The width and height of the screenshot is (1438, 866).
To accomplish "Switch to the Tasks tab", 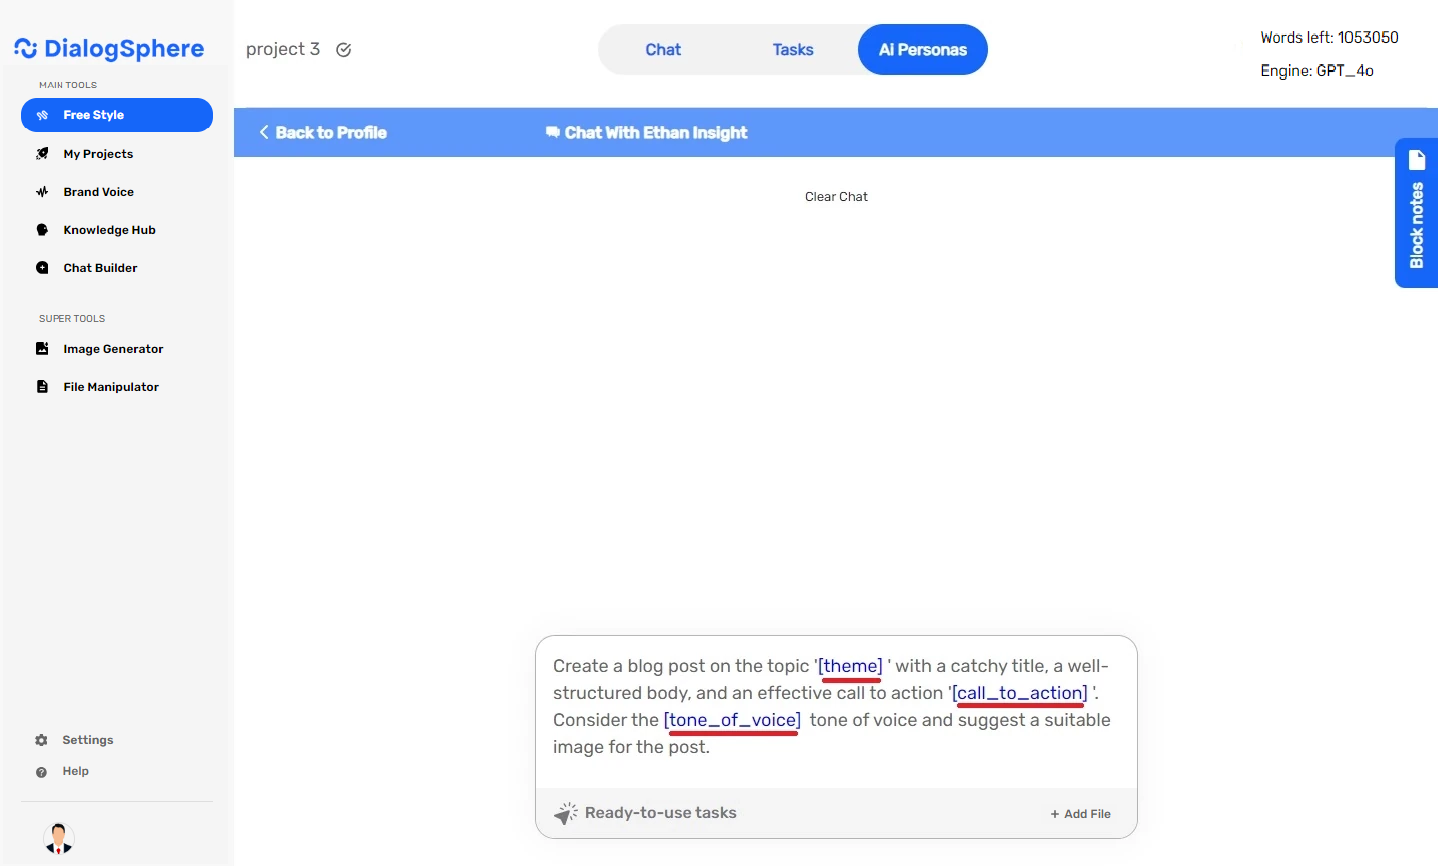I will point(792,50).
